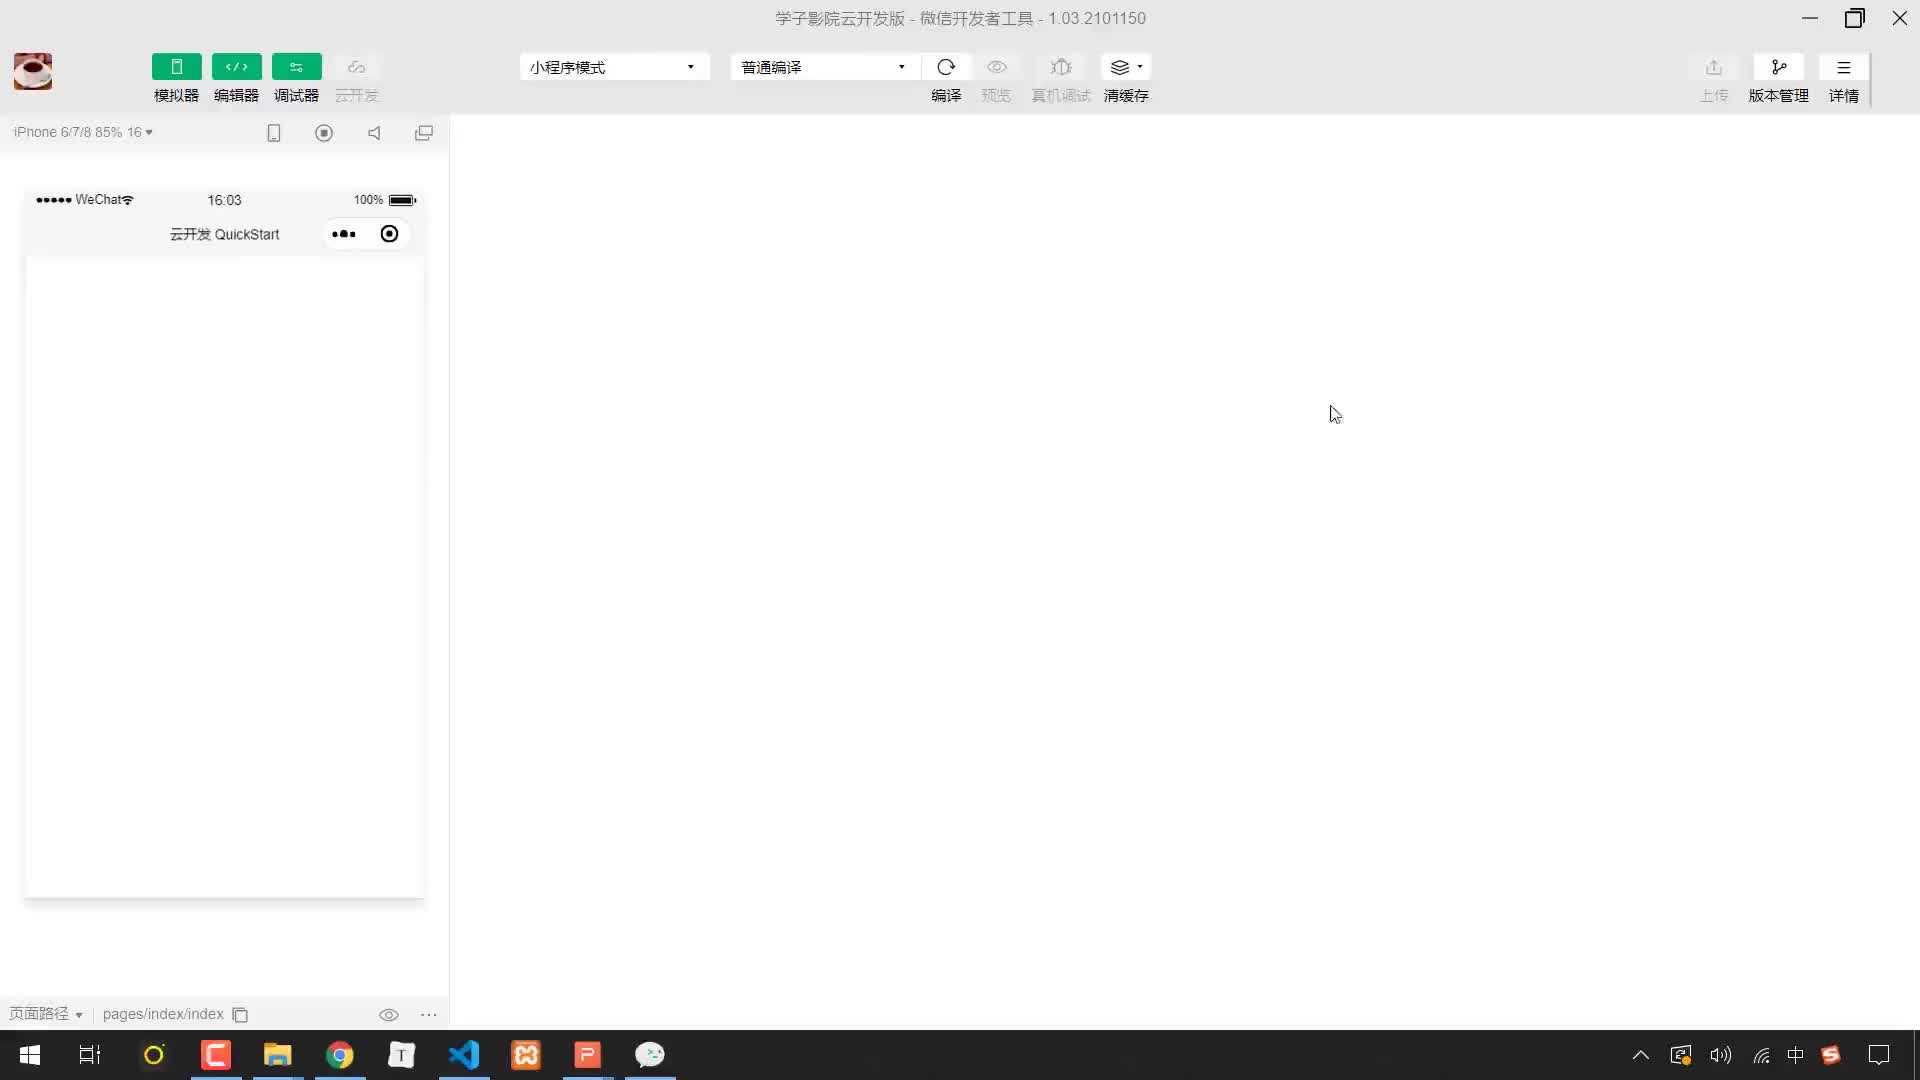Open the mini program three-dot capsule menu
1920x1080 pixels.
point(344,234)
